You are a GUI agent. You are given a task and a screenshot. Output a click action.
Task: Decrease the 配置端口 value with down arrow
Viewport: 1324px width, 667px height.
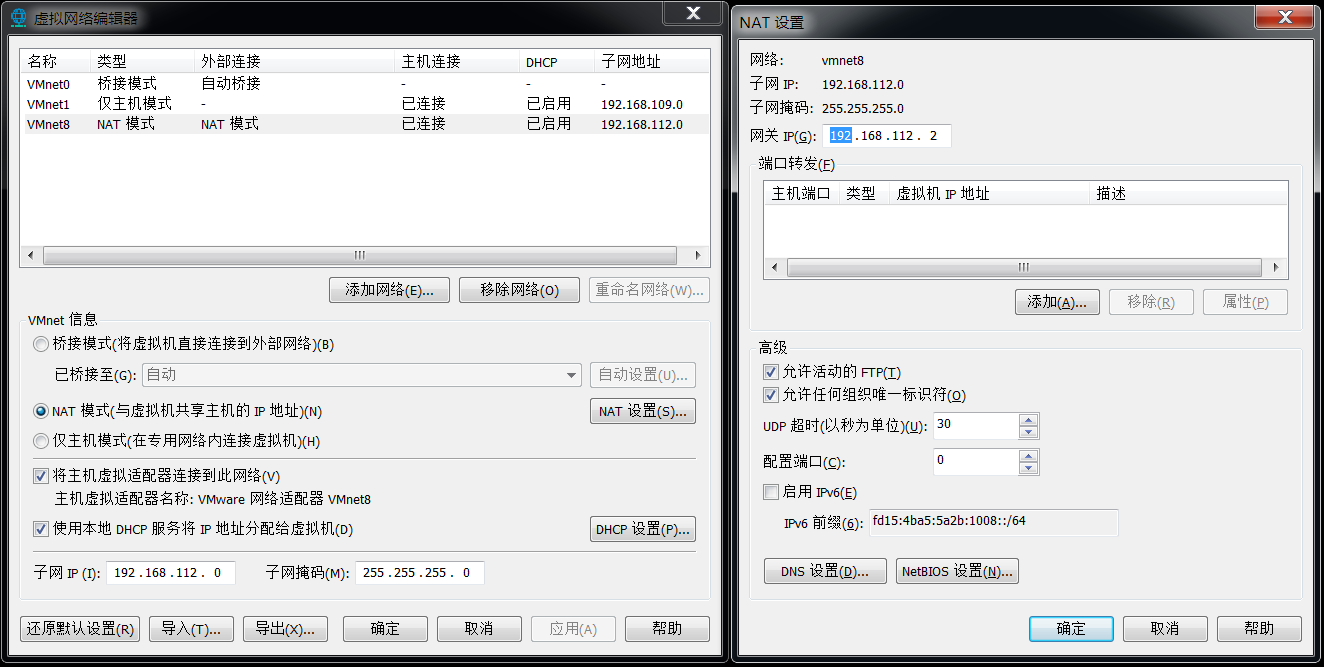[1028, 468]
